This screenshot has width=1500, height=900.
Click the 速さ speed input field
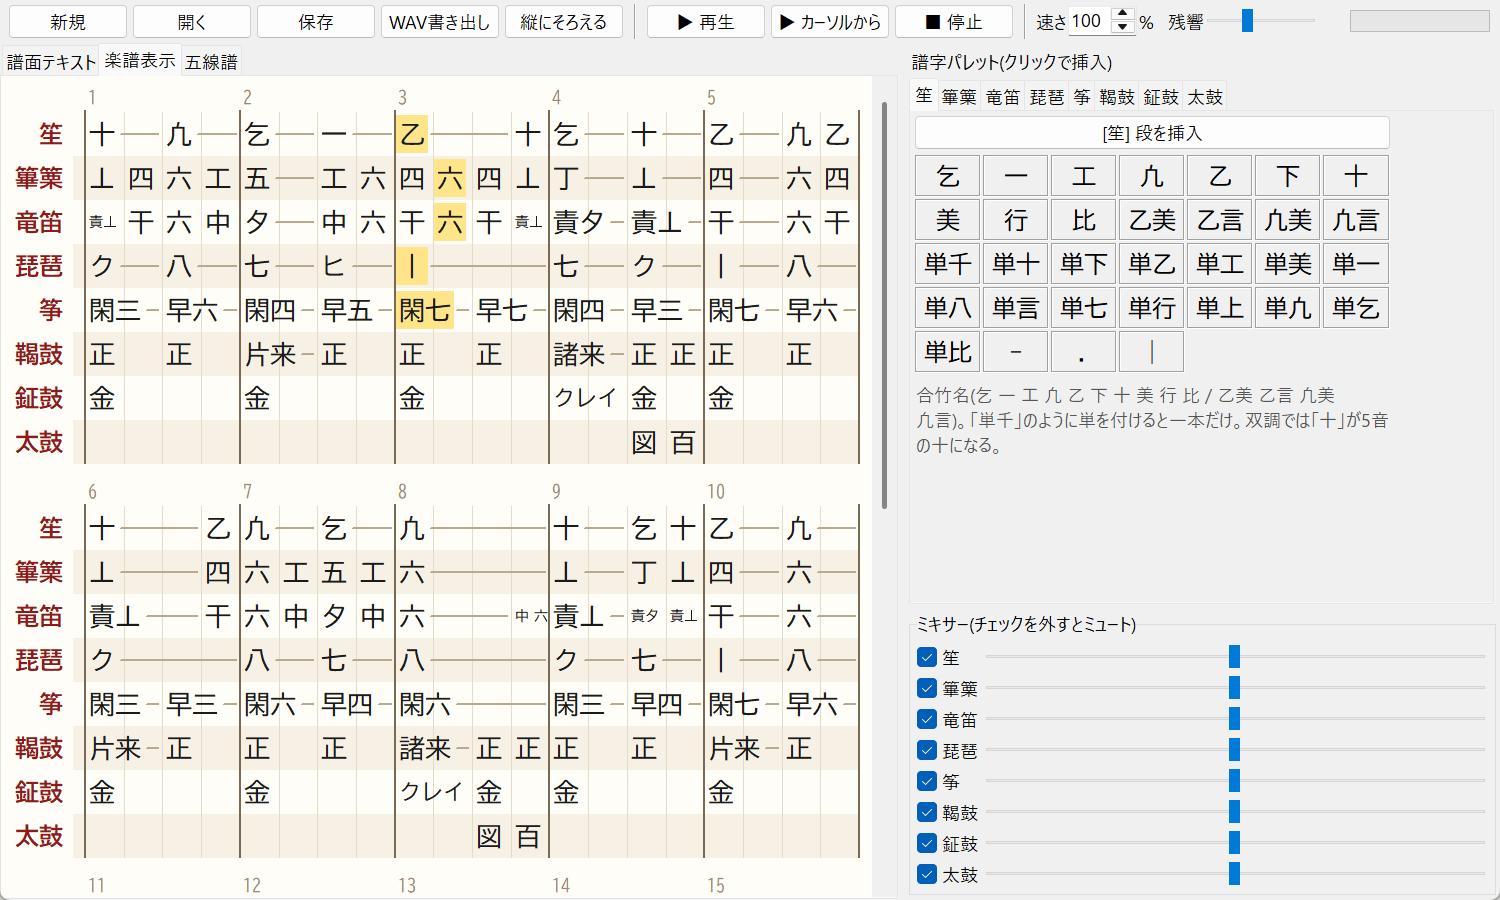[x=1091, y=21]
